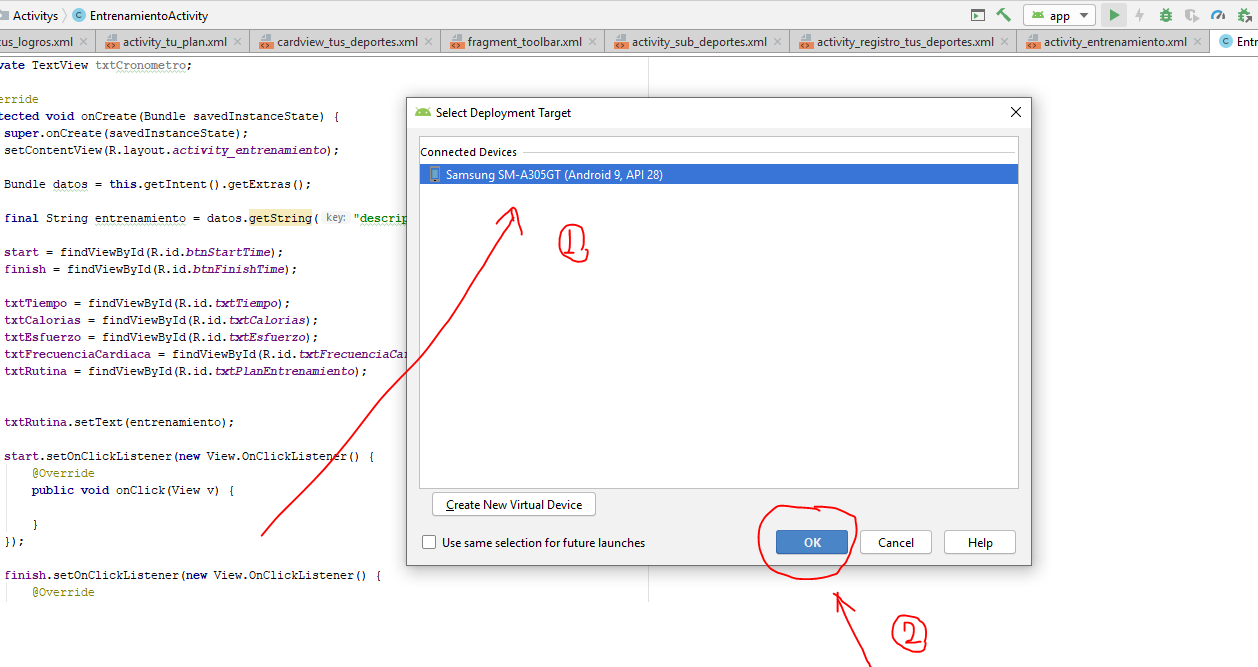
Task: Open the fragment_toolbar.xml tab
Action: click(524, 42)
